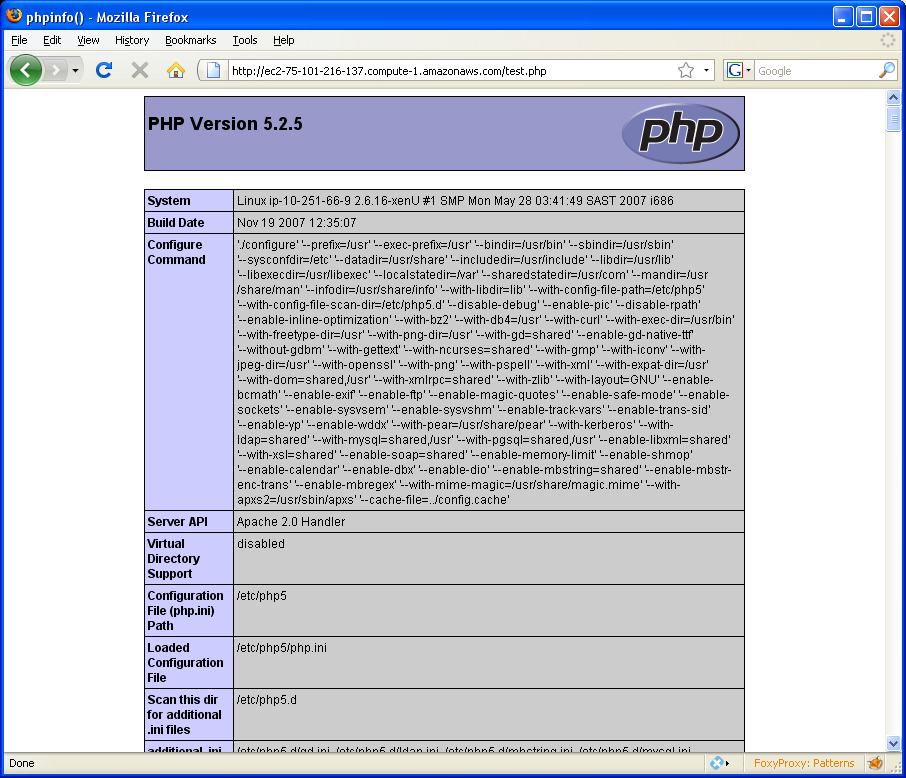Open the File menu
Viewport: 906px width, 778px height.
(19, 40)
